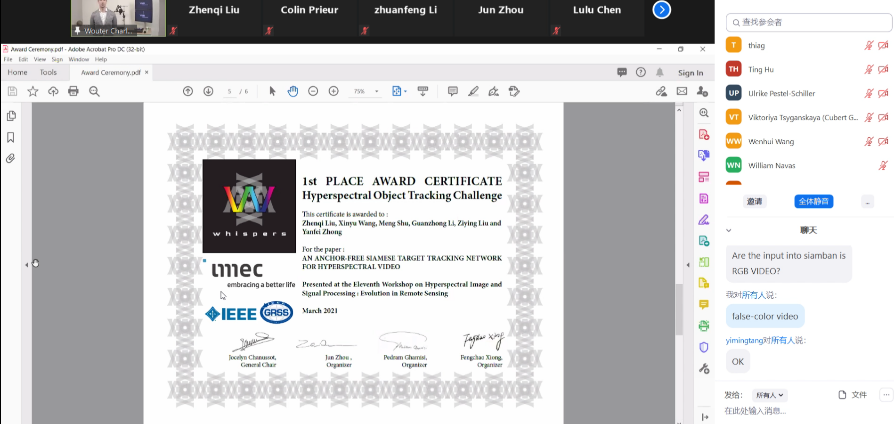Click the zoom in plus icon
This screenshot has height=424, width=894.
pyautogui.click(x=333, y=91)
